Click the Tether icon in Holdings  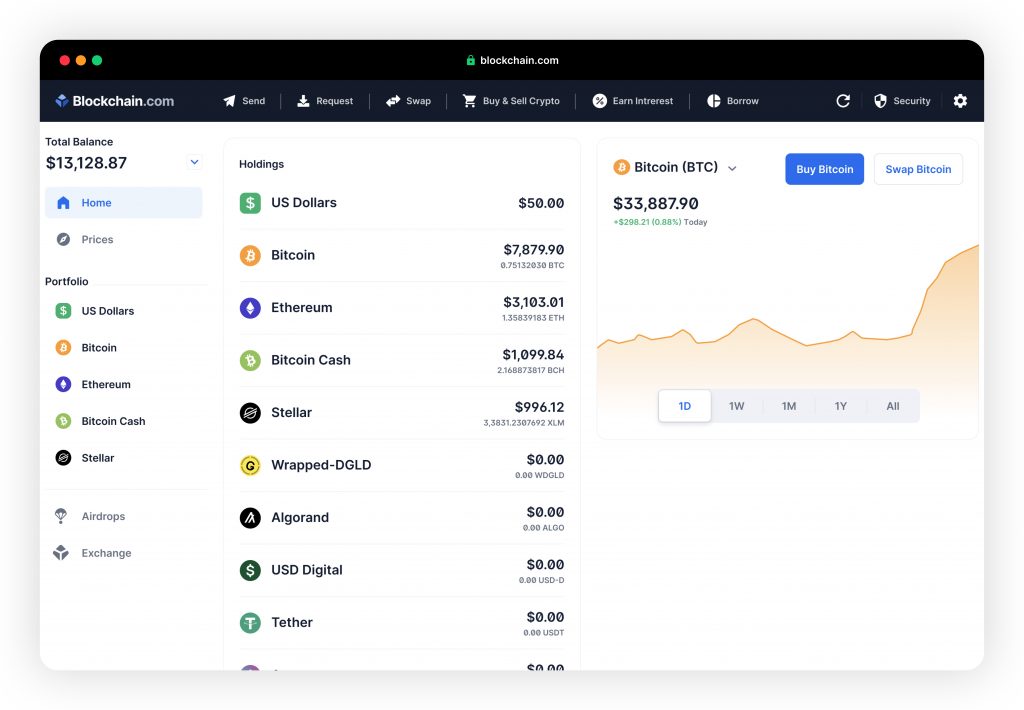250,622
